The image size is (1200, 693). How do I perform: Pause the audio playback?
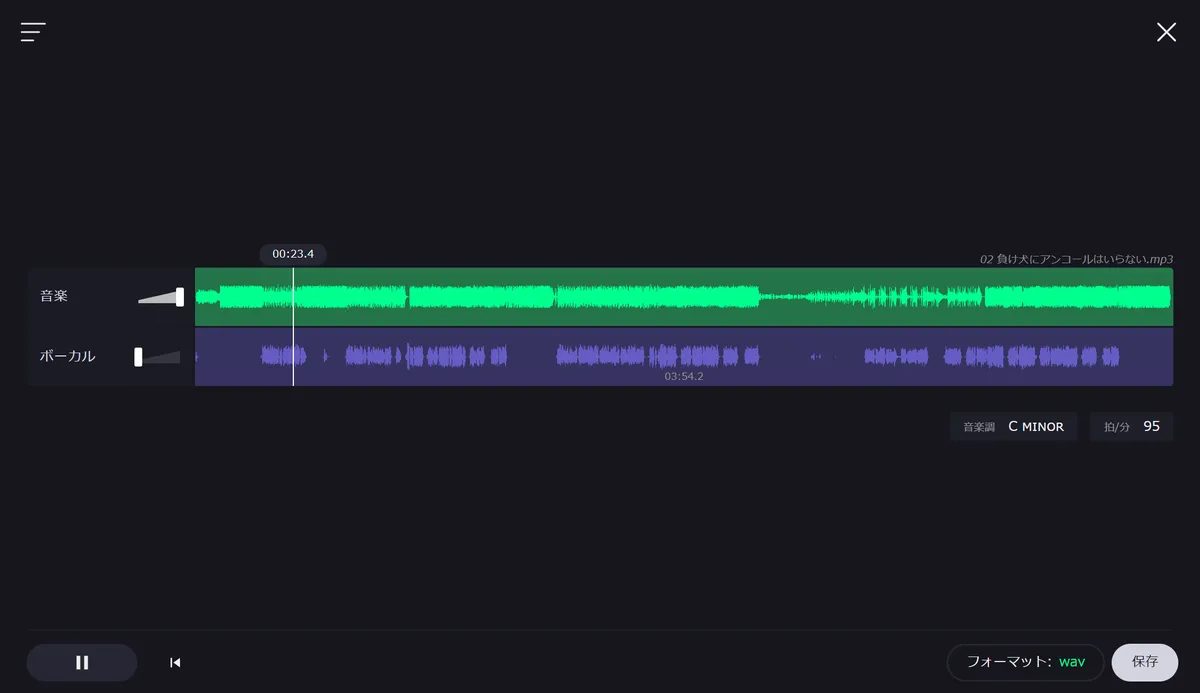tap(82, 662)
